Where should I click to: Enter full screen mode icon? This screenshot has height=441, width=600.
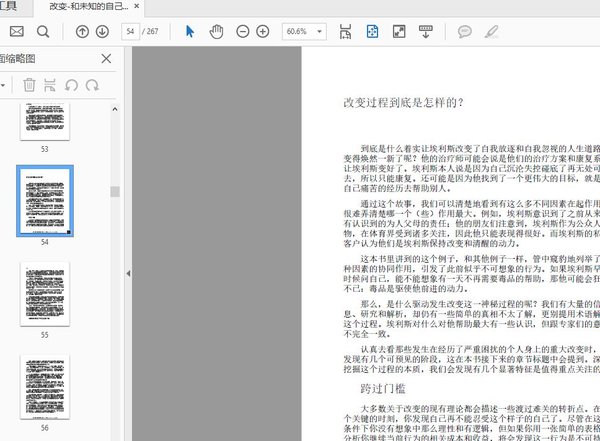coord(400,31)
